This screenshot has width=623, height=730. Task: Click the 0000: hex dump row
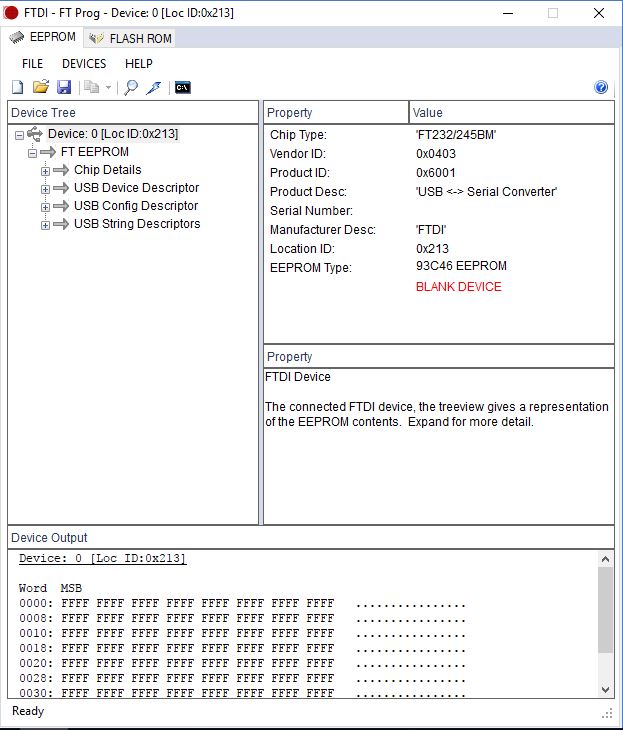coord(242,604)
